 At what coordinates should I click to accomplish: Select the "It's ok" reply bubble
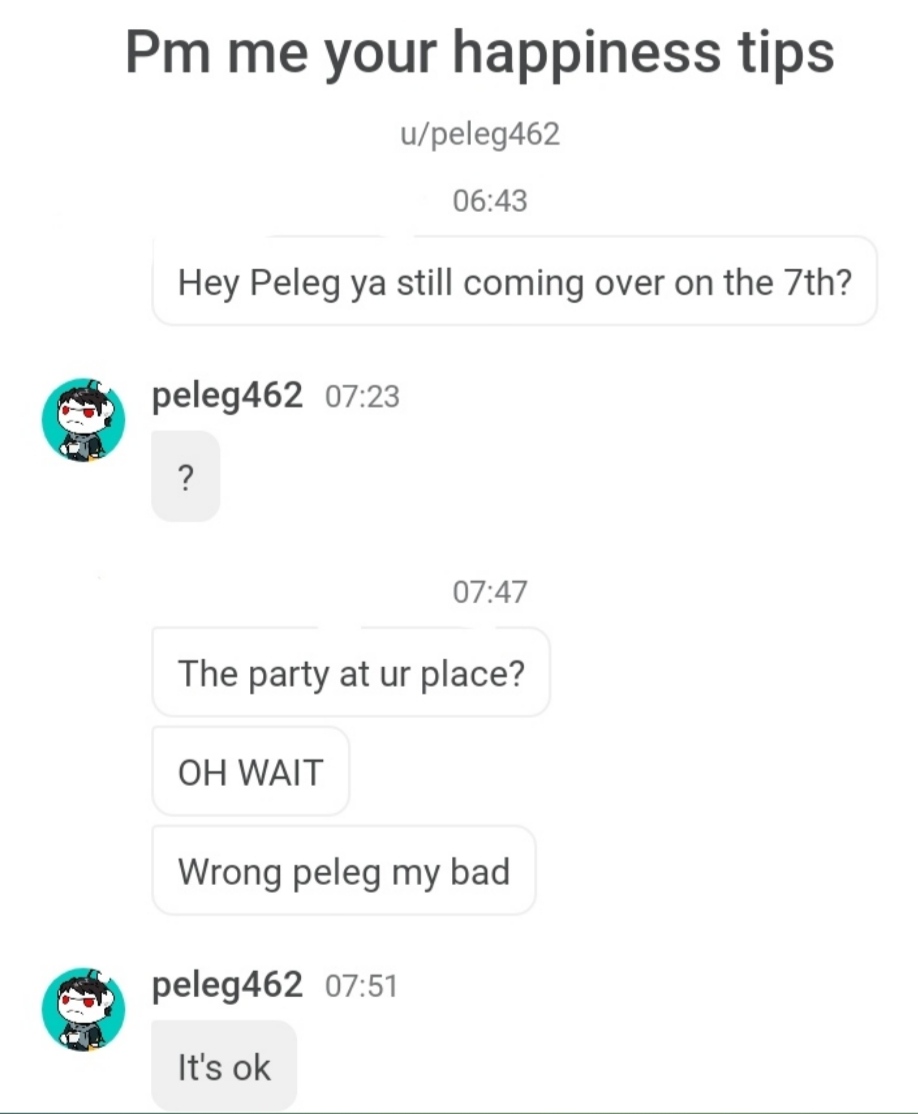224,1067
